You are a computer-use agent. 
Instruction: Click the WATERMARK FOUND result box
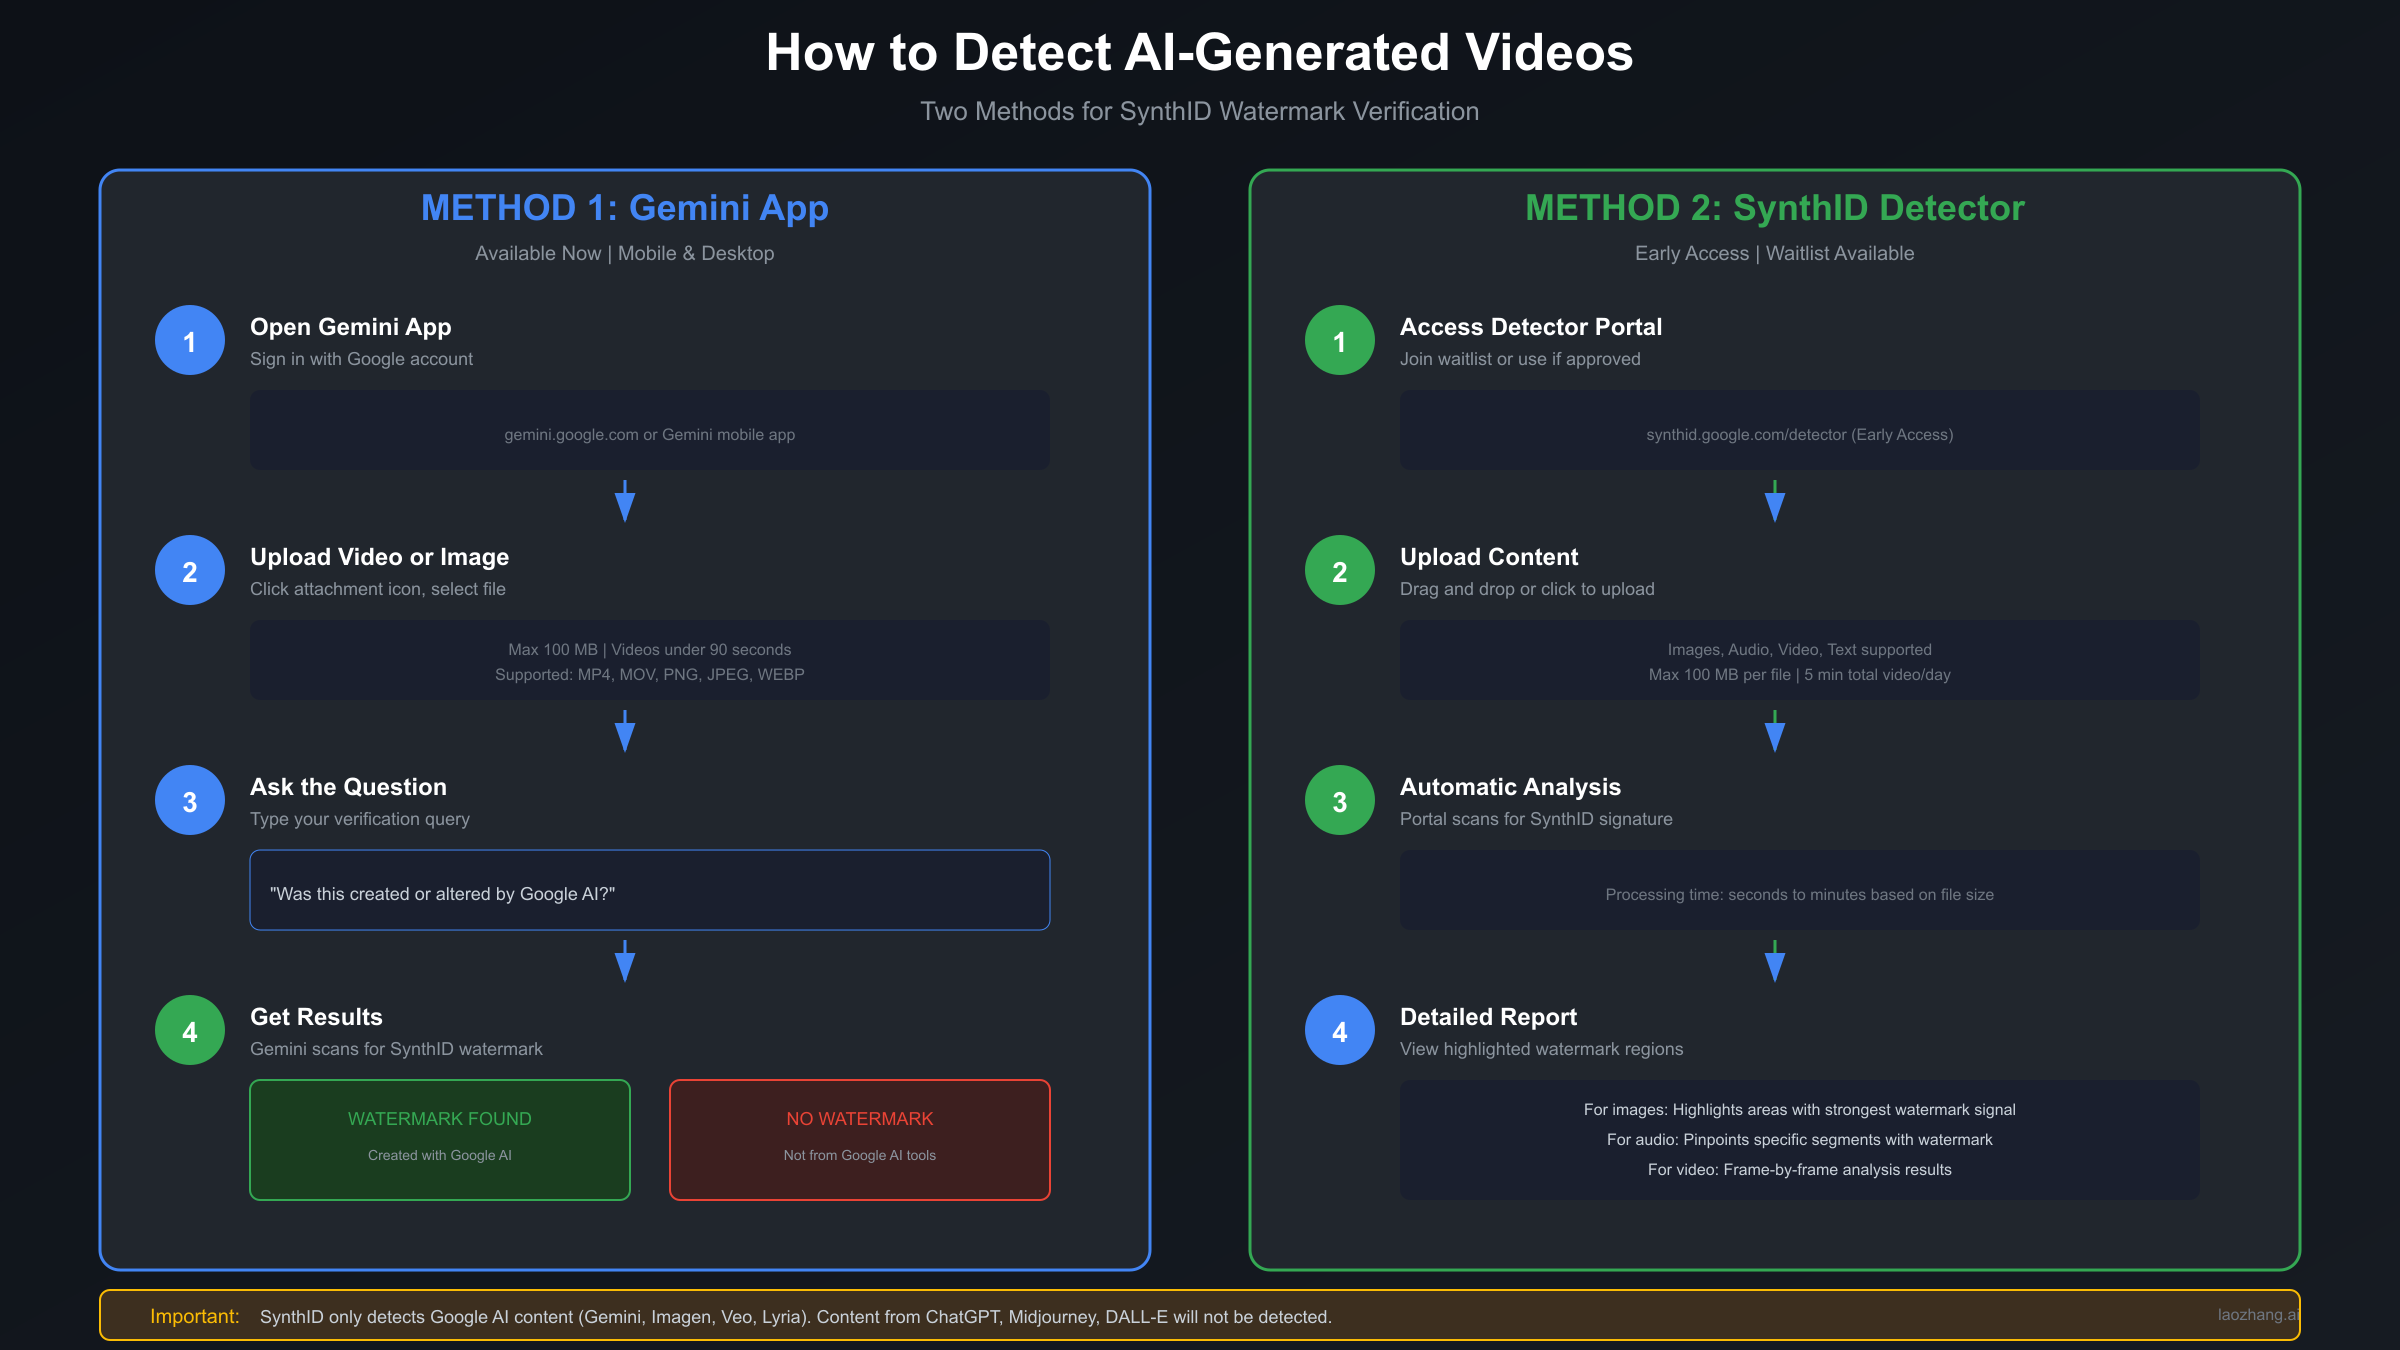click(439, 1139)
